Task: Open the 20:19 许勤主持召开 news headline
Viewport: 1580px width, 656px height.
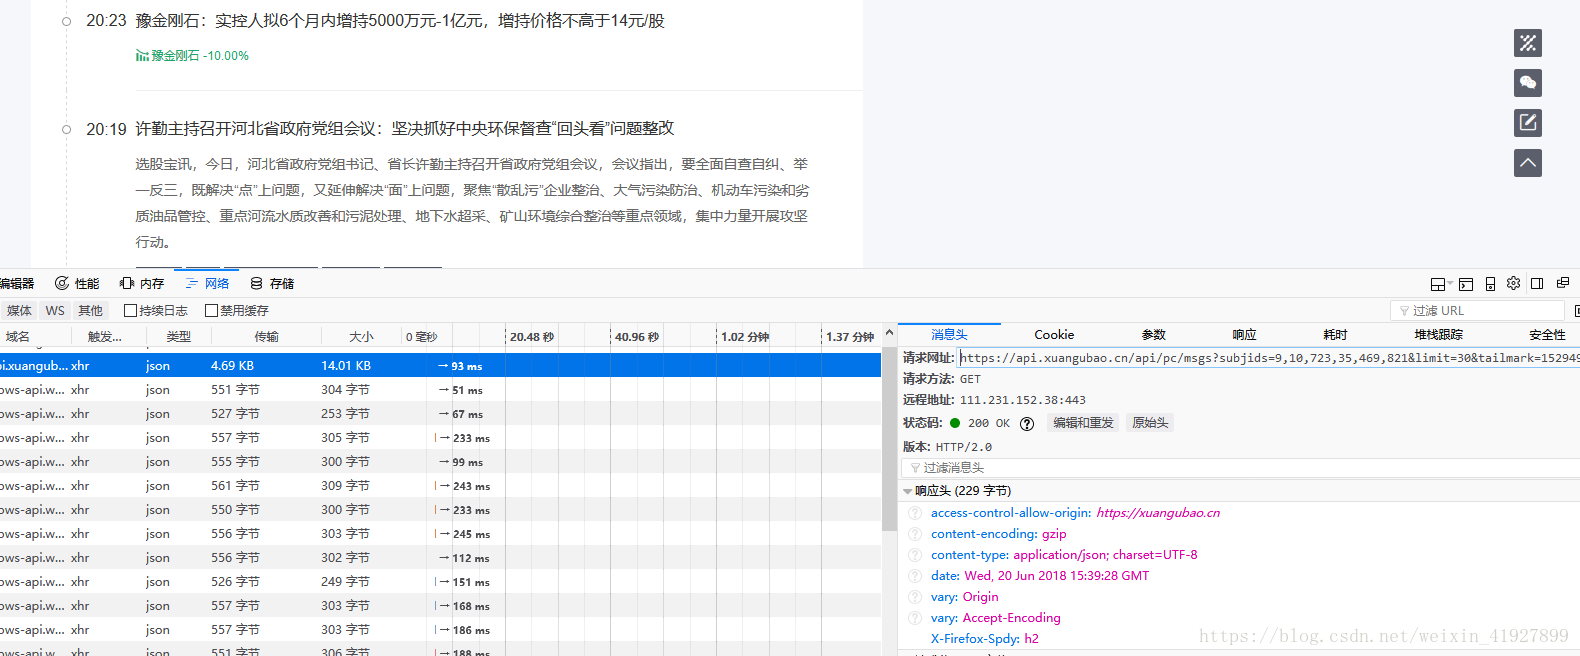Action: pyautogui.click(x=405, y=129)
